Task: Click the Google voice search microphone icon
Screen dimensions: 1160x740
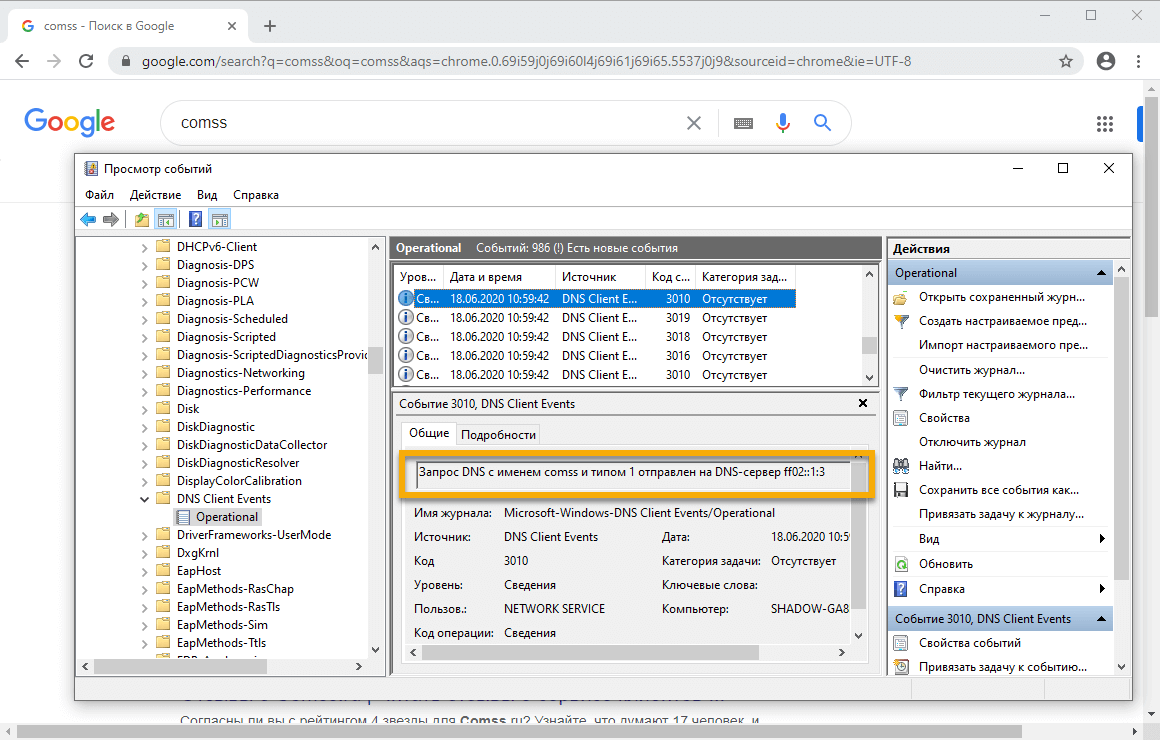Action: coord(782,122)
